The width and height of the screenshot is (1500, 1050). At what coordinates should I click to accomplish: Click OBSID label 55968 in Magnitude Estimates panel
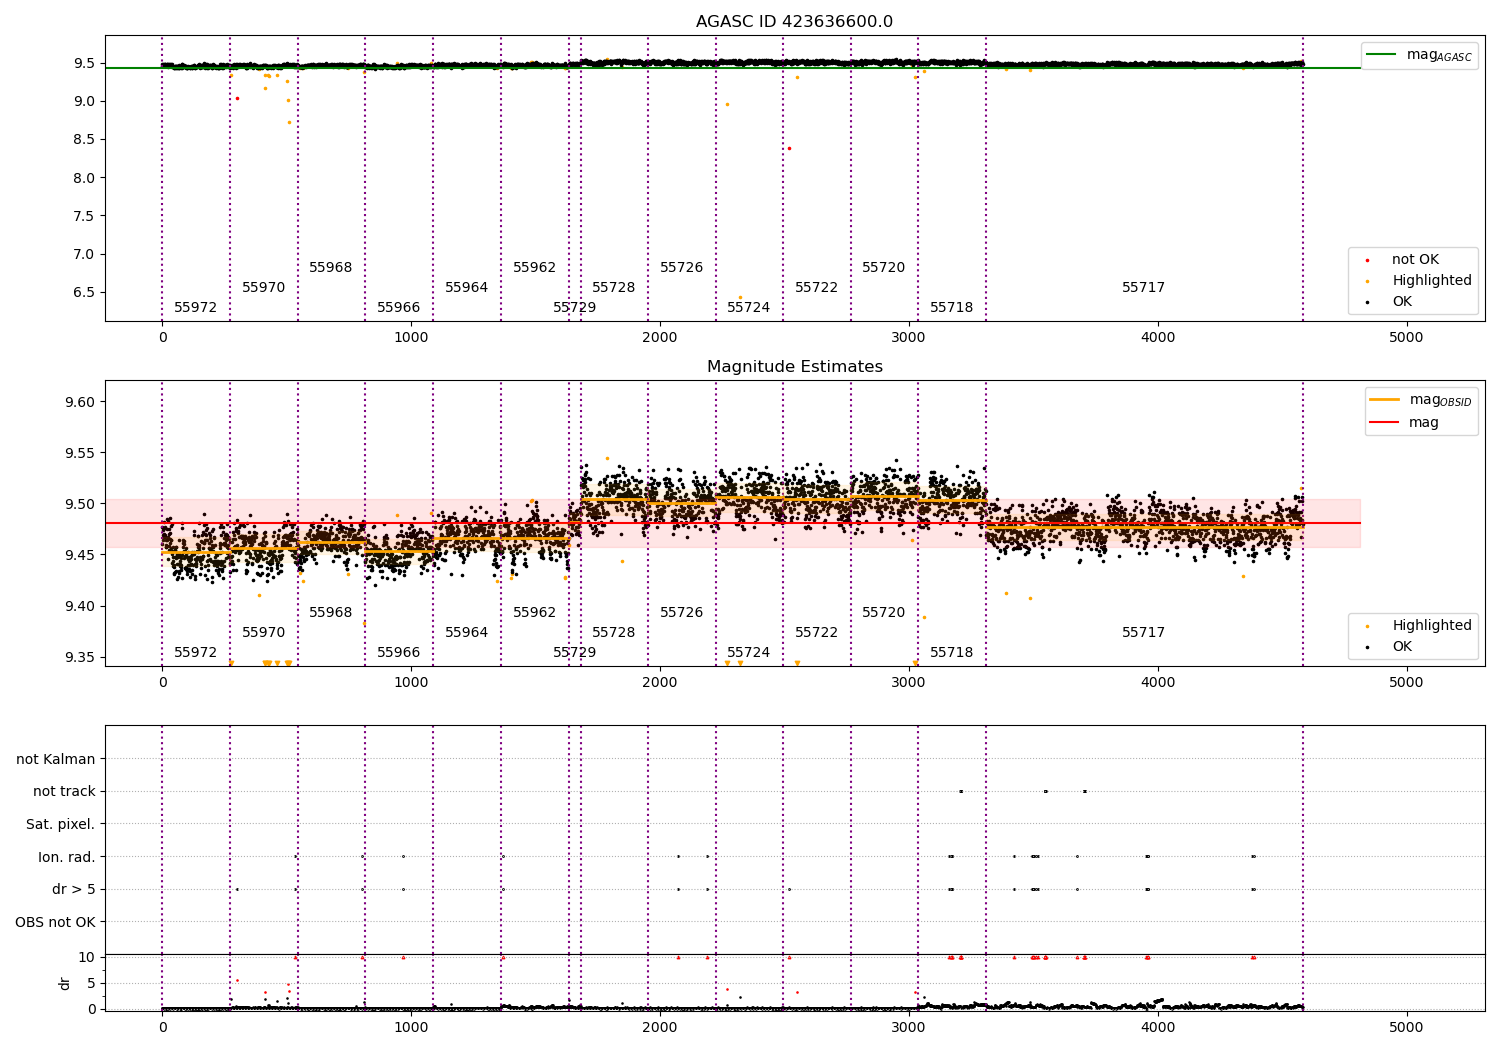pos(331,613)
